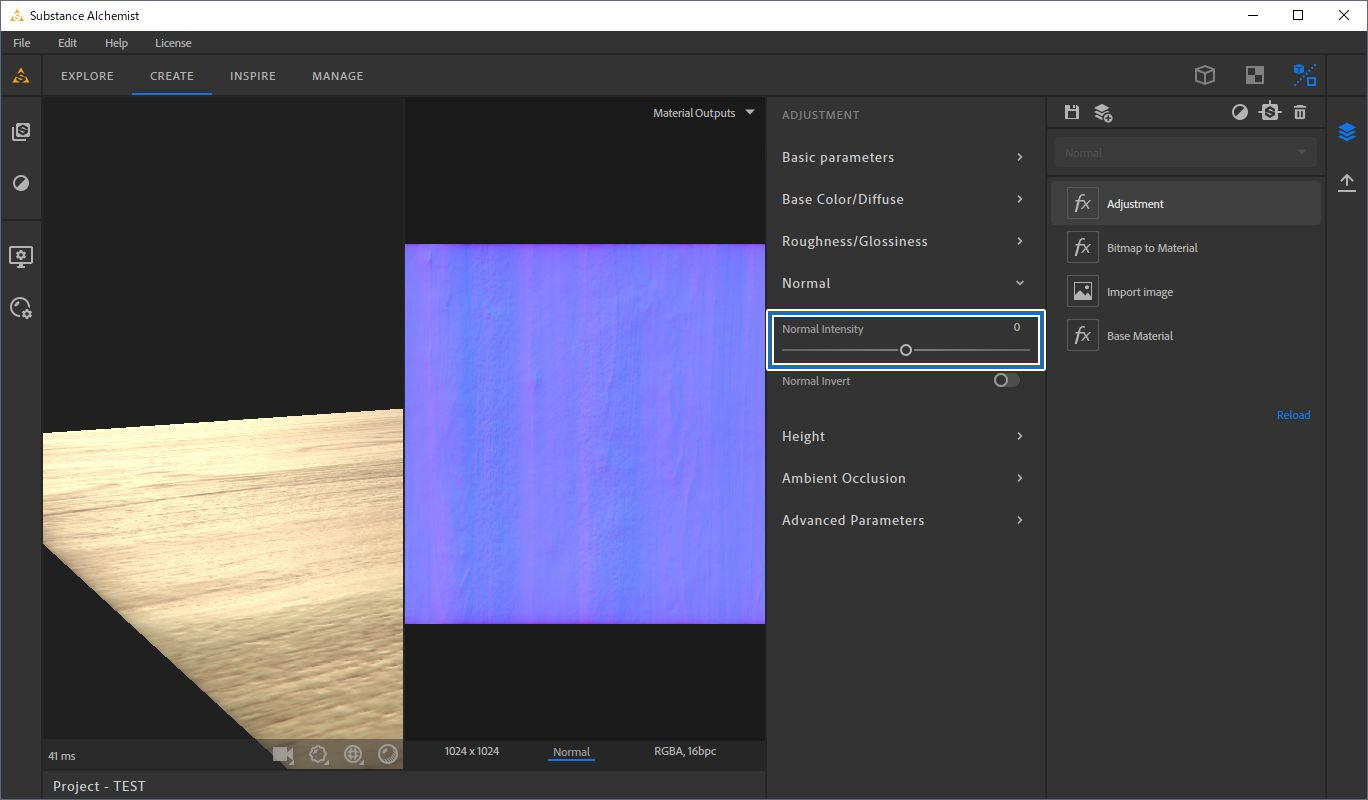
Task: Switch to the INSPIRE tab
Action: pos(253,76)
